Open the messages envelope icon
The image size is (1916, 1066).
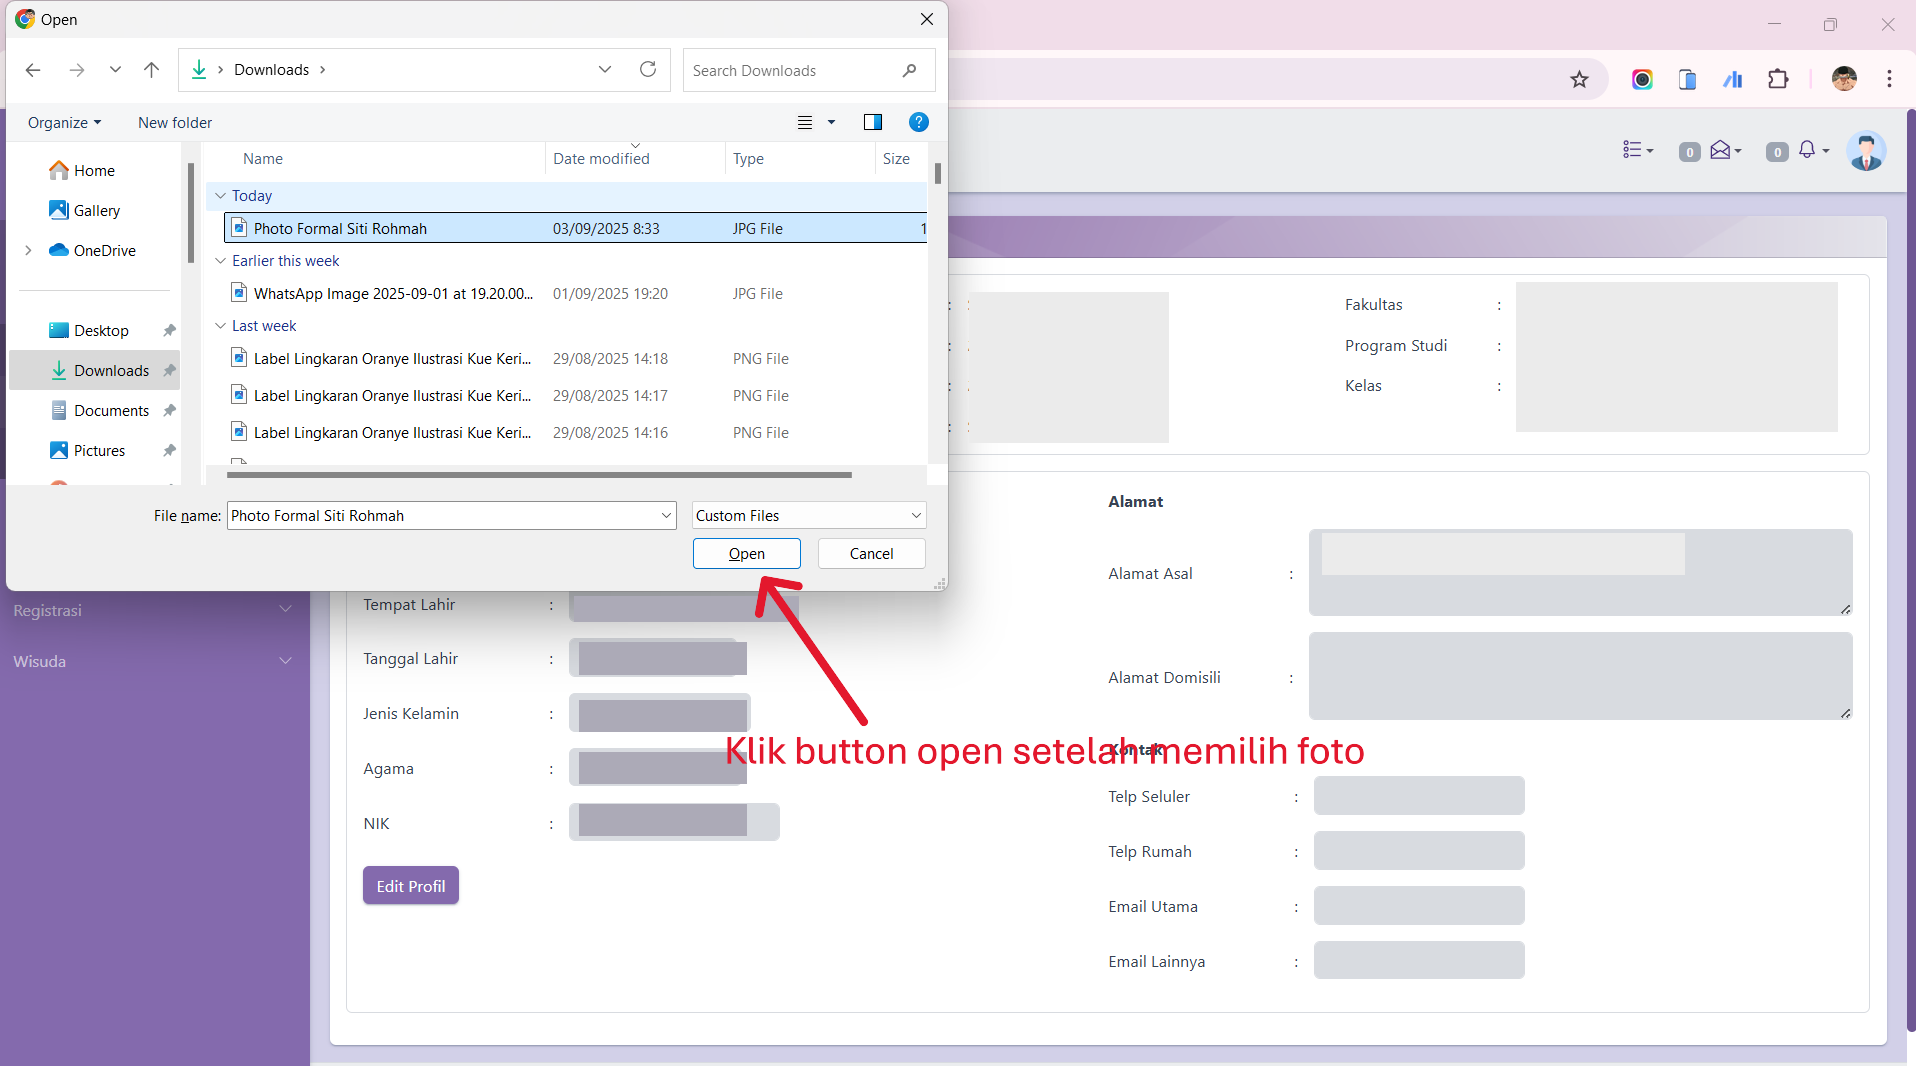click(x=1720, y=150)
